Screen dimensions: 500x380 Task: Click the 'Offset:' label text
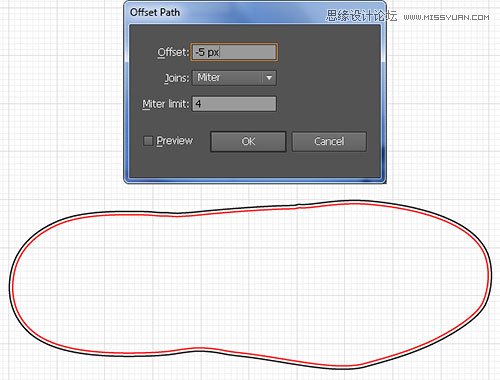click(x=173, y=53)
